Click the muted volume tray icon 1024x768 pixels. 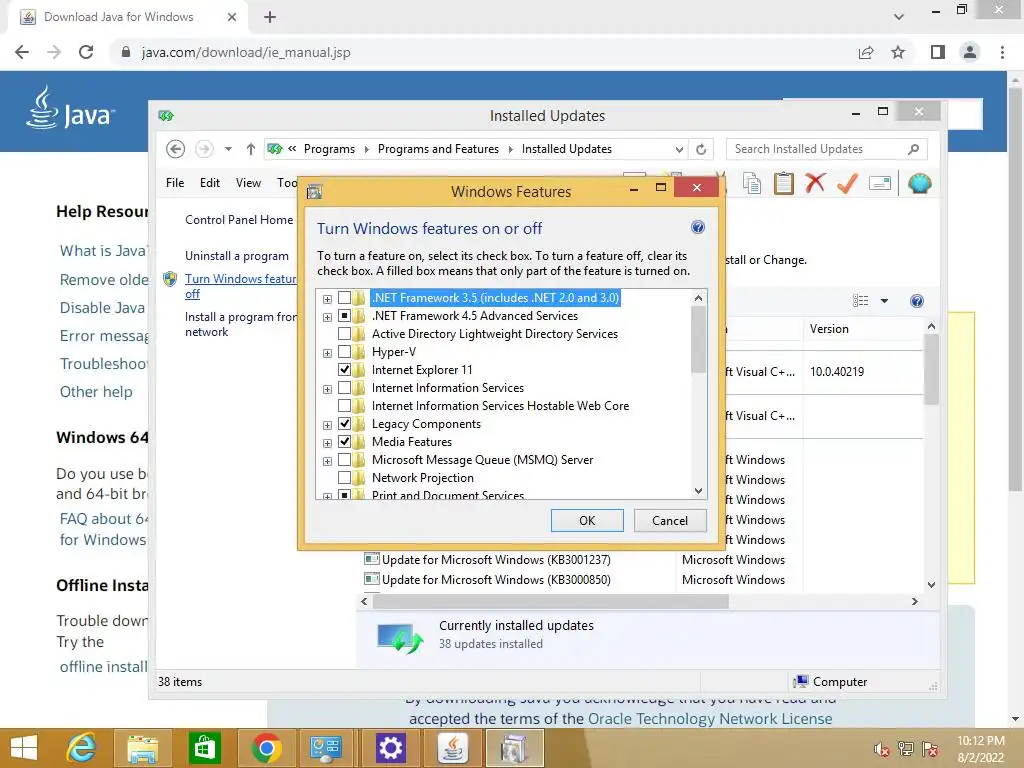(x=882, y=749)
